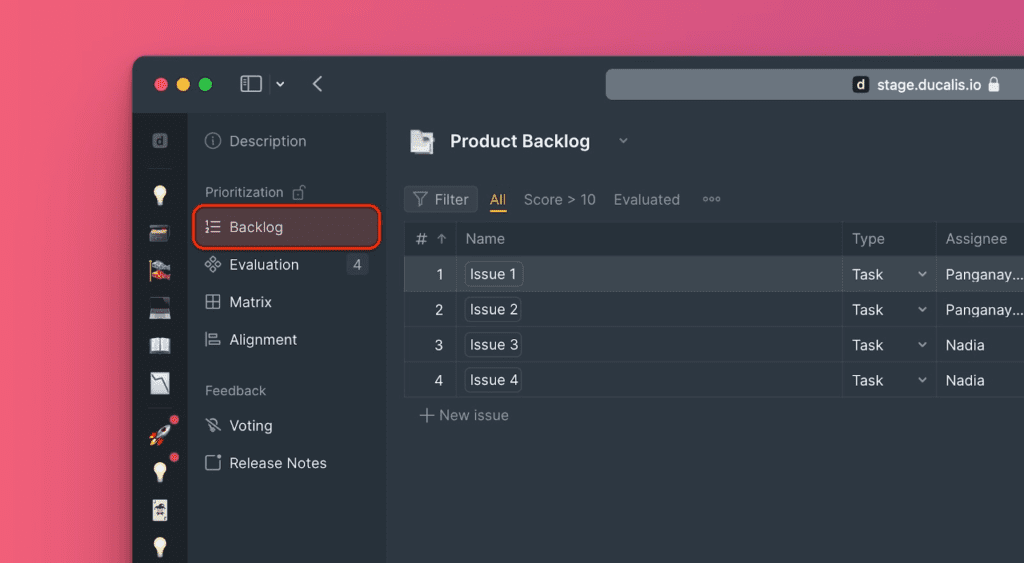Open the Matrix view
This screenshot has height=563, width=1024.
(250, 302)
